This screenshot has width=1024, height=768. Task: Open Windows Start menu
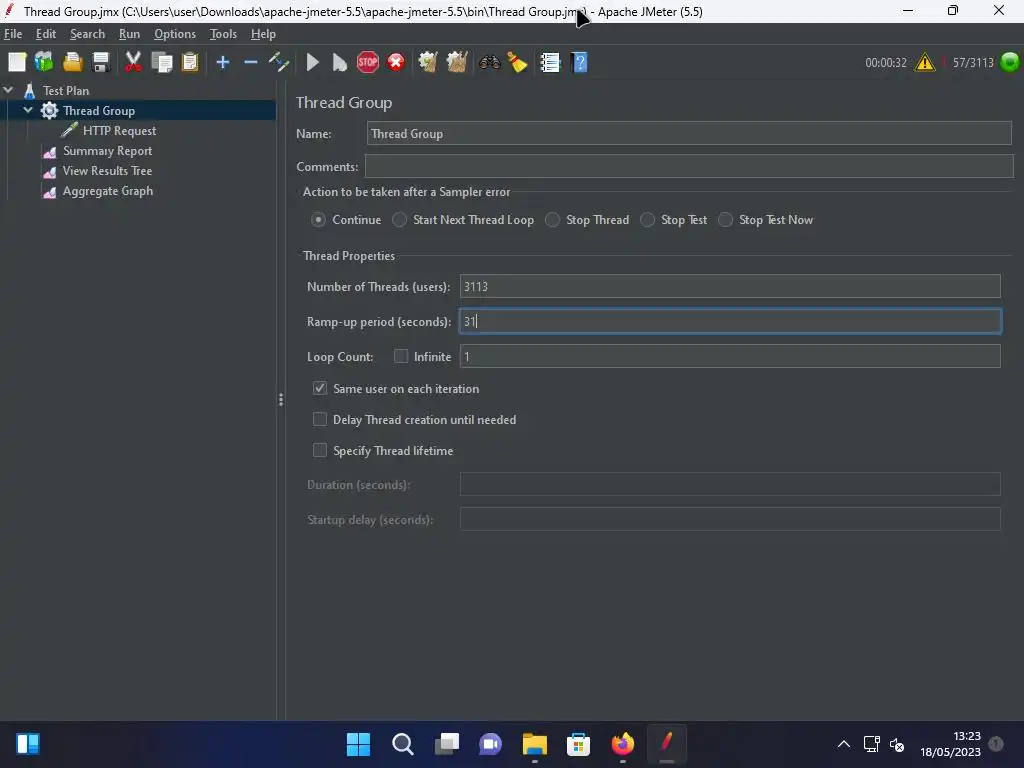pos(358,744)
